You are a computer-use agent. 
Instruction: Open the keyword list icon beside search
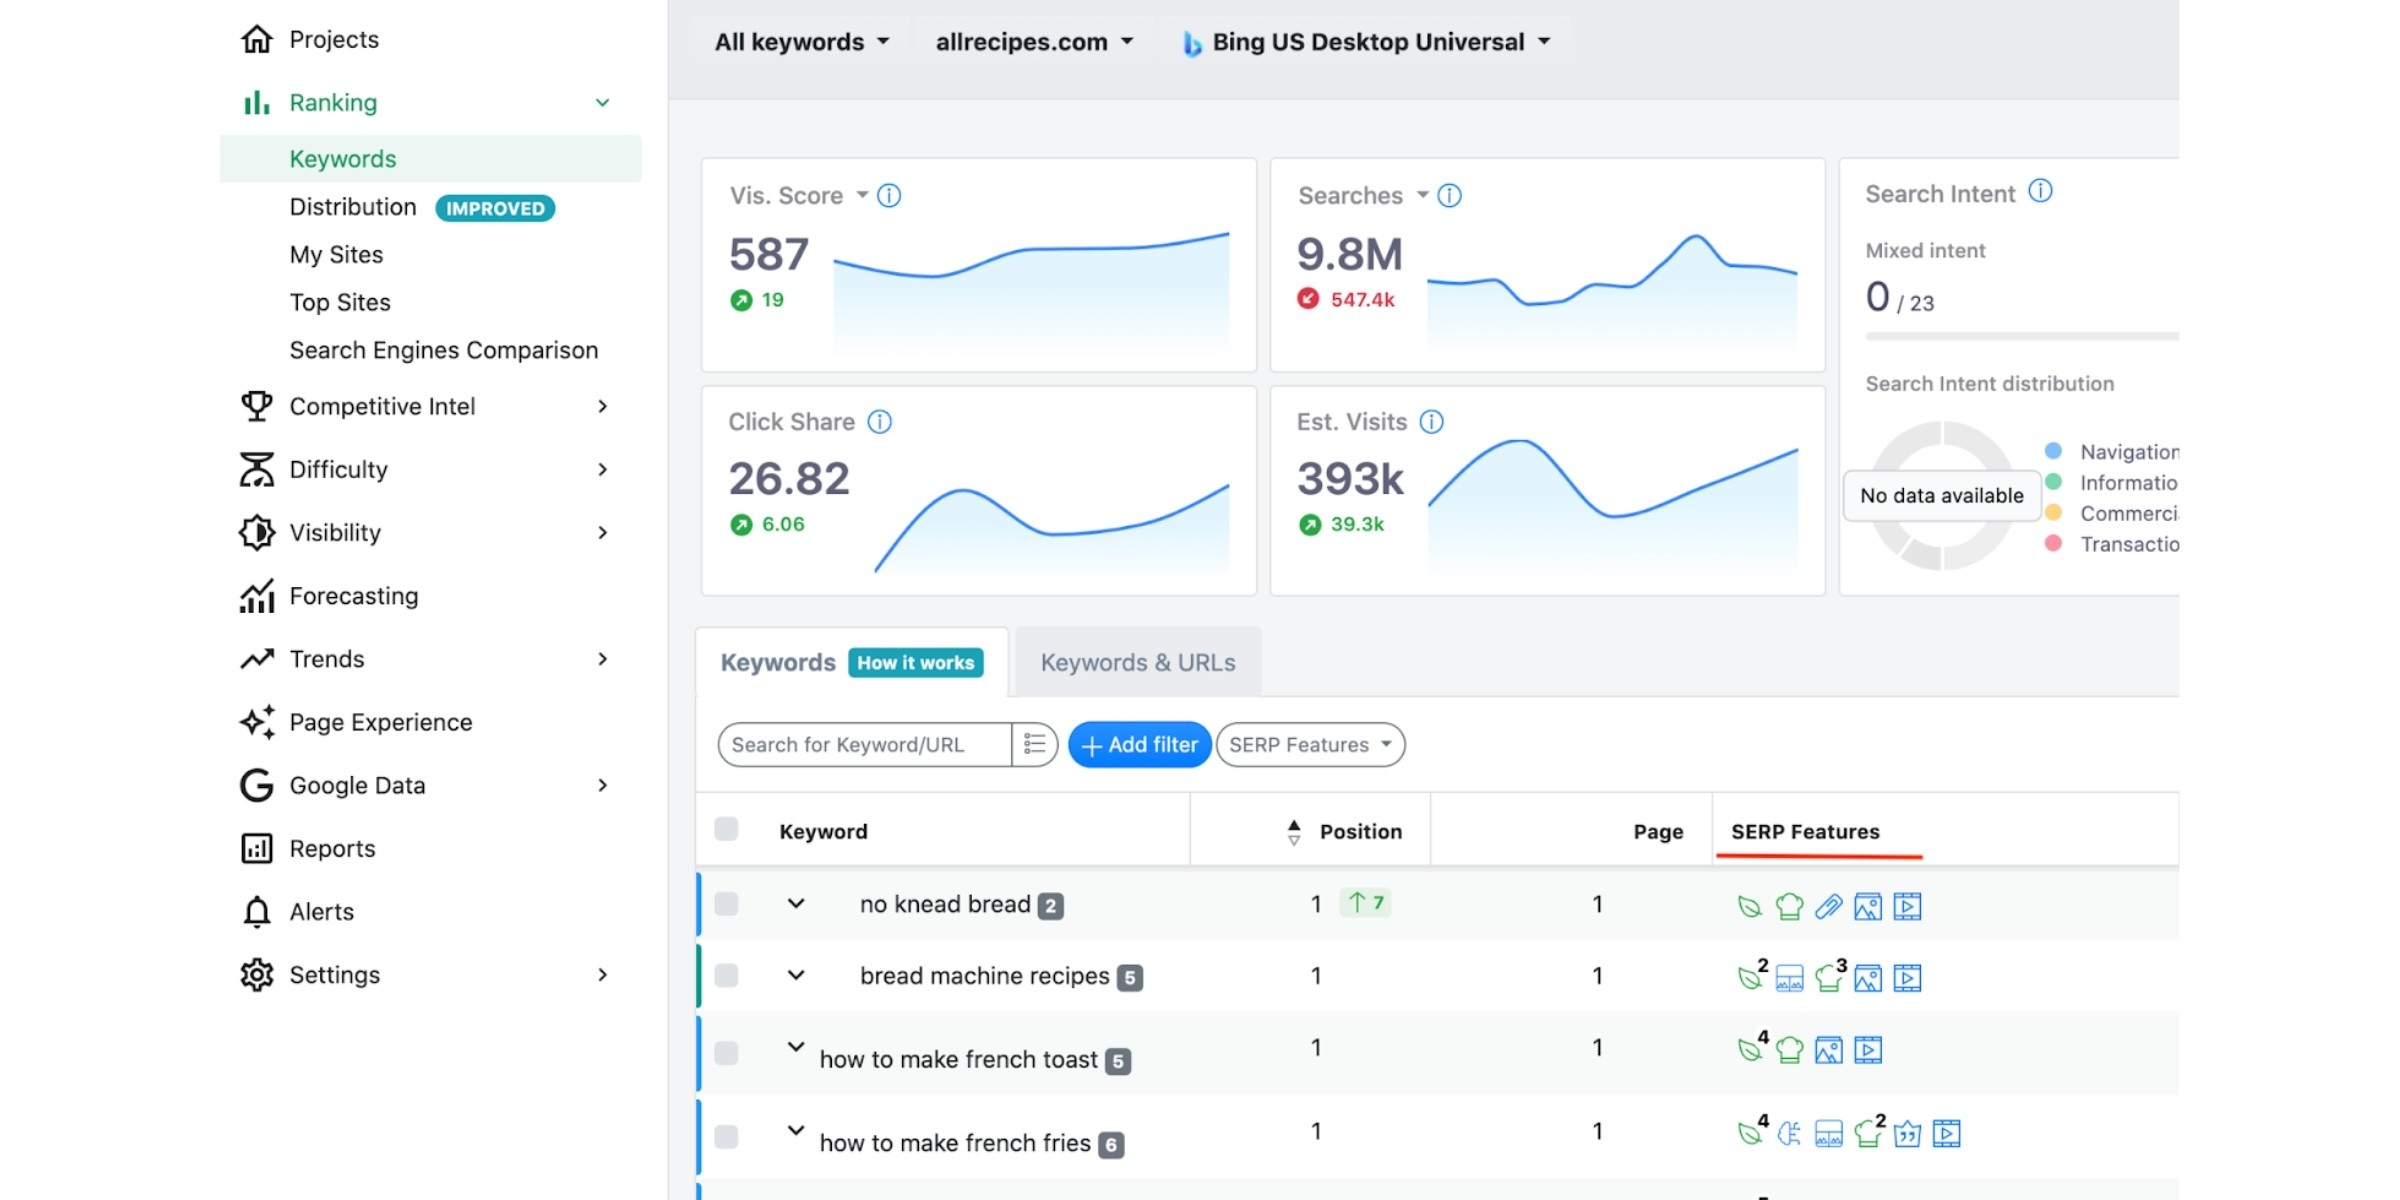1034,745
